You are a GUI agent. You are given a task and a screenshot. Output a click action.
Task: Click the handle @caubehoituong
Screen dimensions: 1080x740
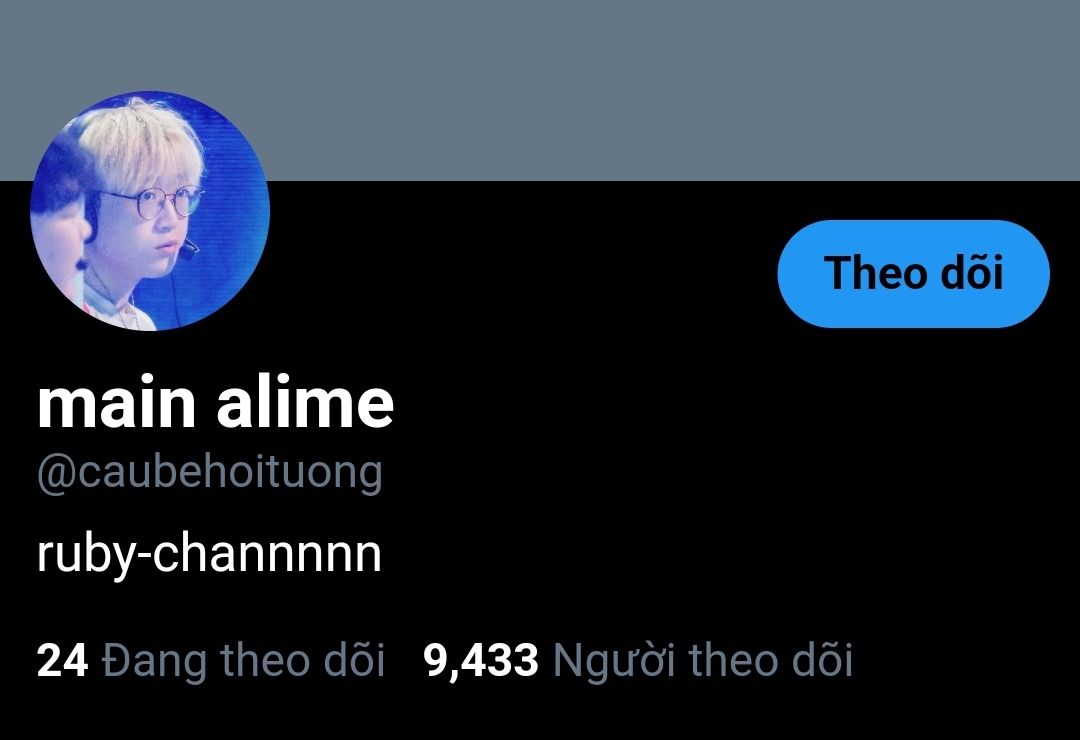[210, 474]
